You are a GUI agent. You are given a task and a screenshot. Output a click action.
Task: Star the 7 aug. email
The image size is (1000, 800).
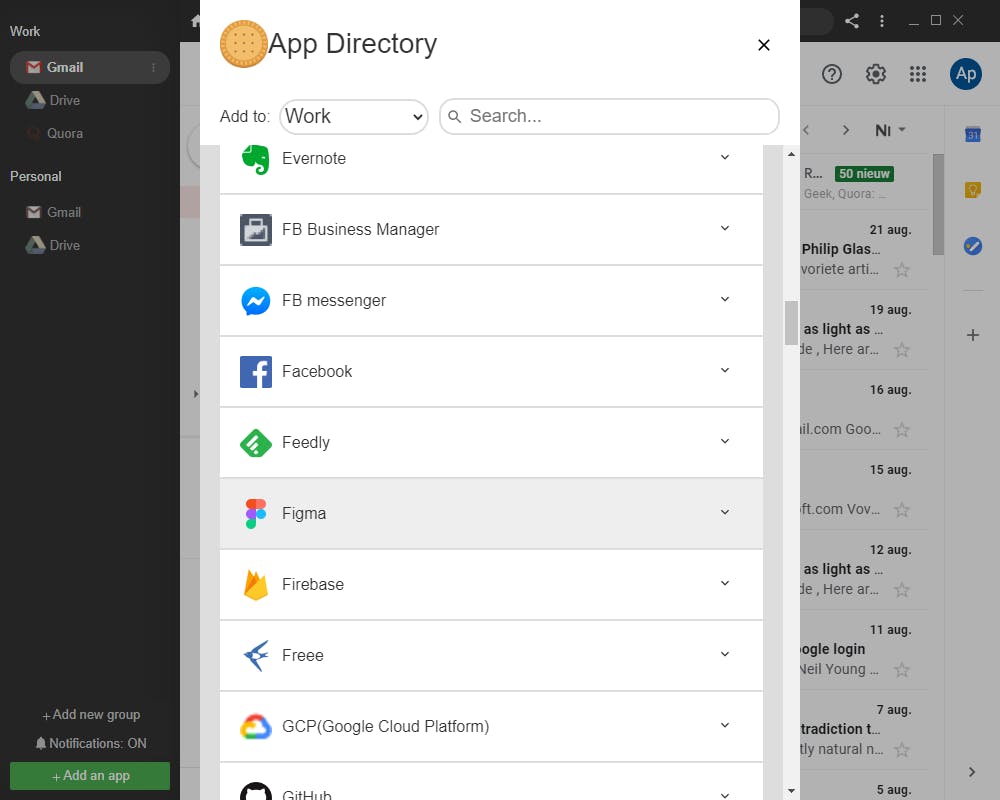[x=902, y=750]
